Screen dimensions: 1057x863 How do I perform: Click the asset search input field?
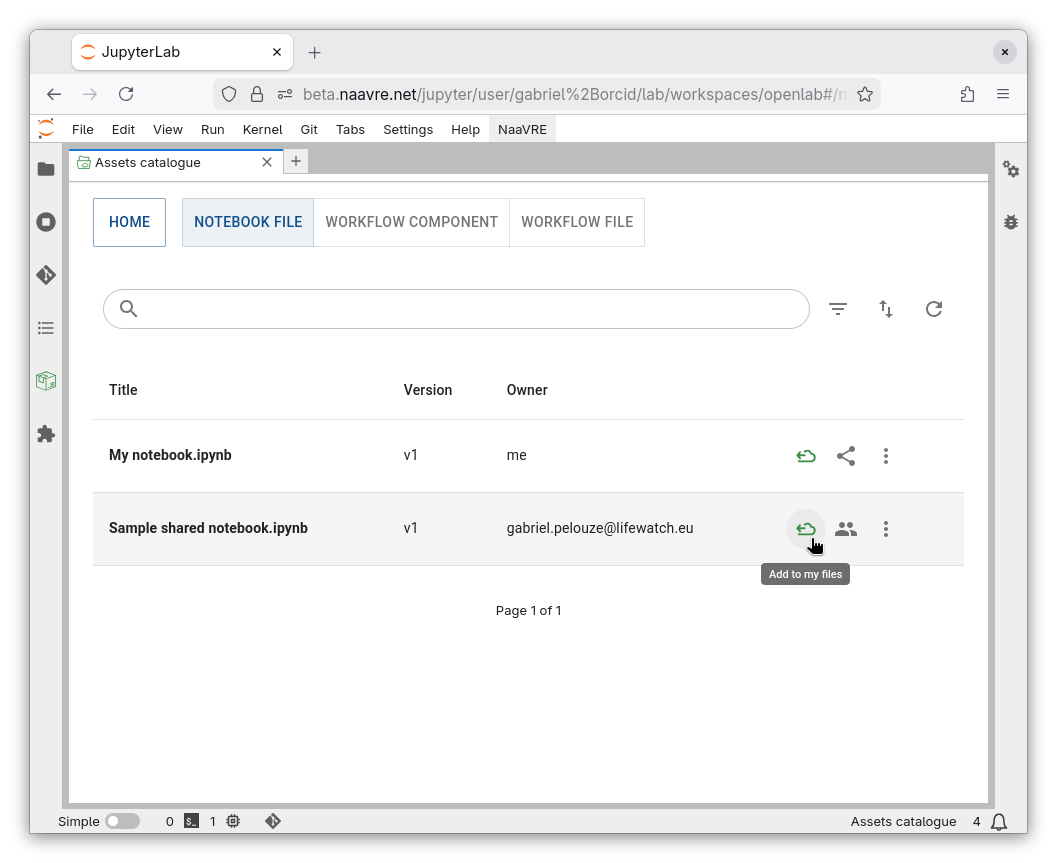tap(470, 309)
